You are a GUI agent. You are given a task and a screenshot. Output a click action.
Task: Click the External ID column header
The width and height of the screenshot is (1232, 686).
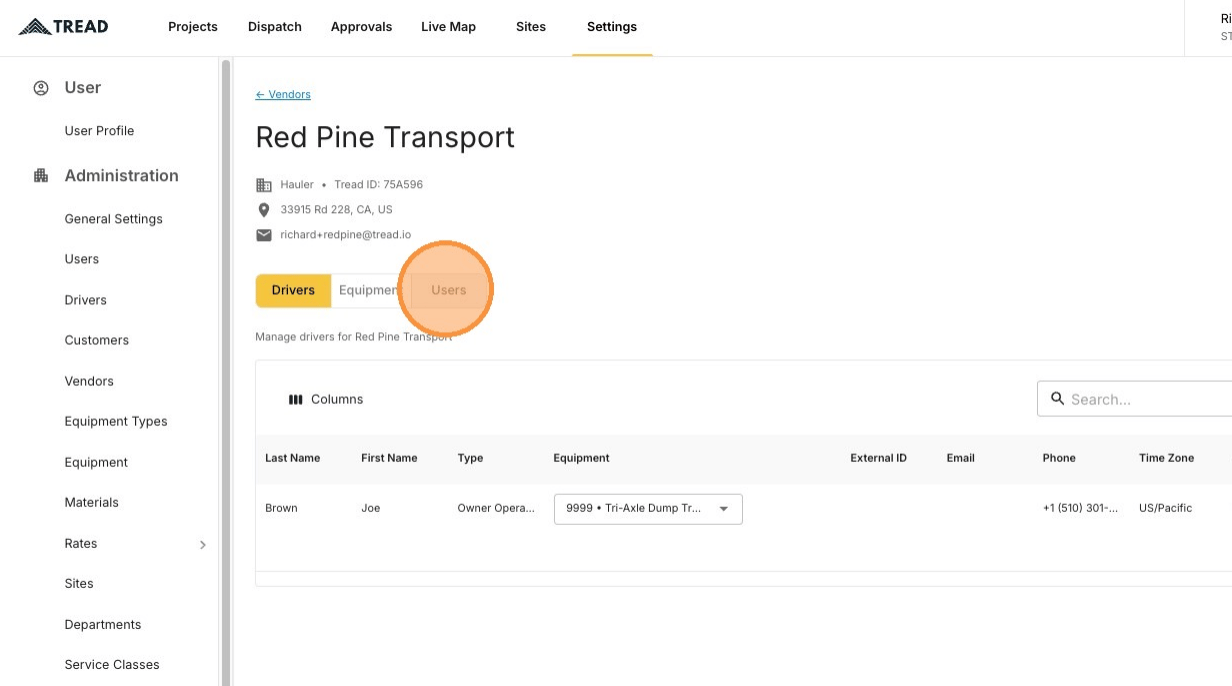pyautogui.click(x=879, y=458)
